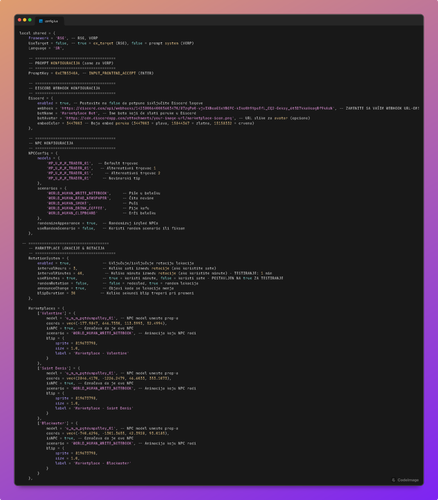Click the 'Marketplace - Saint Denis' label string
This screenshot has height=500, width=438.
(x=103, y=408)
